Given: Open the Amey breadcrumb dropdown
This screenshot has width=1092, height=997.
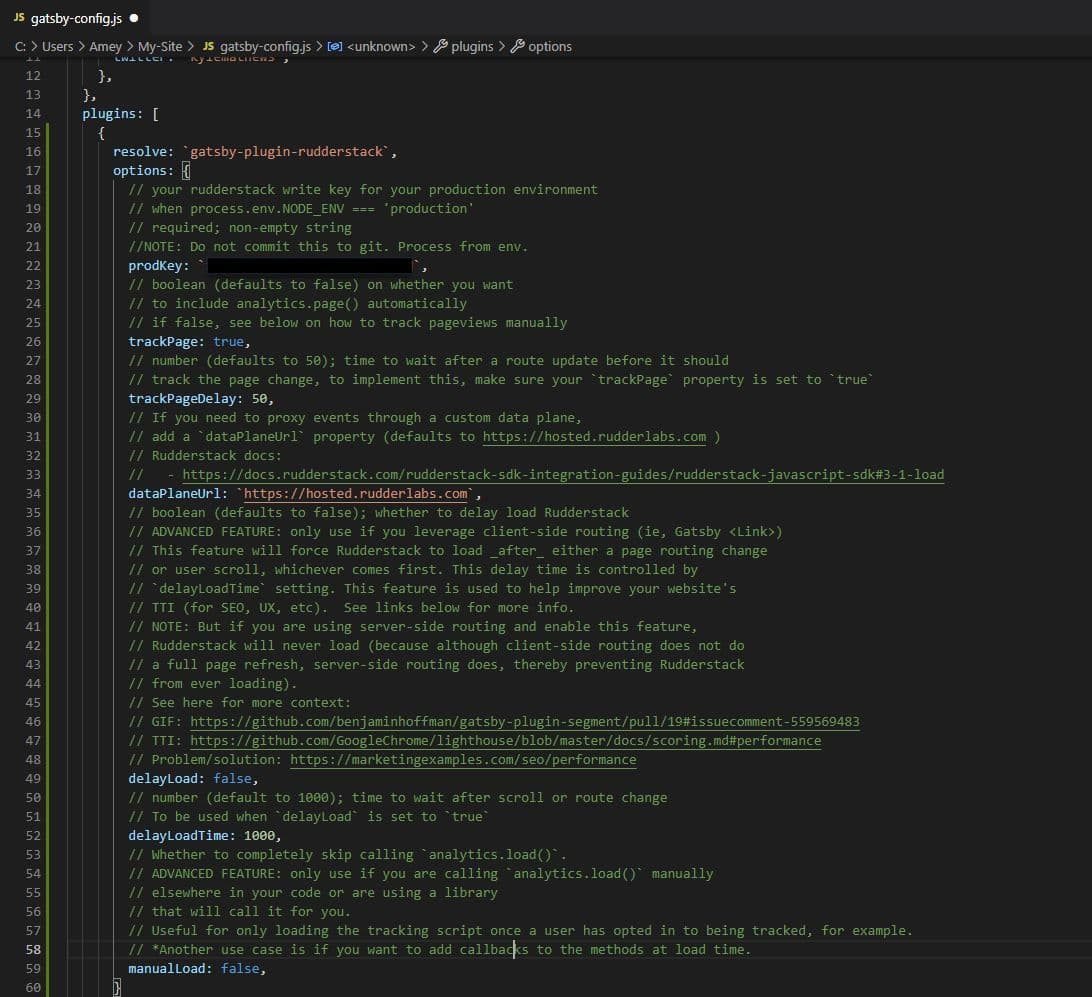Looking at the screenshot, I should click(105, 46).
